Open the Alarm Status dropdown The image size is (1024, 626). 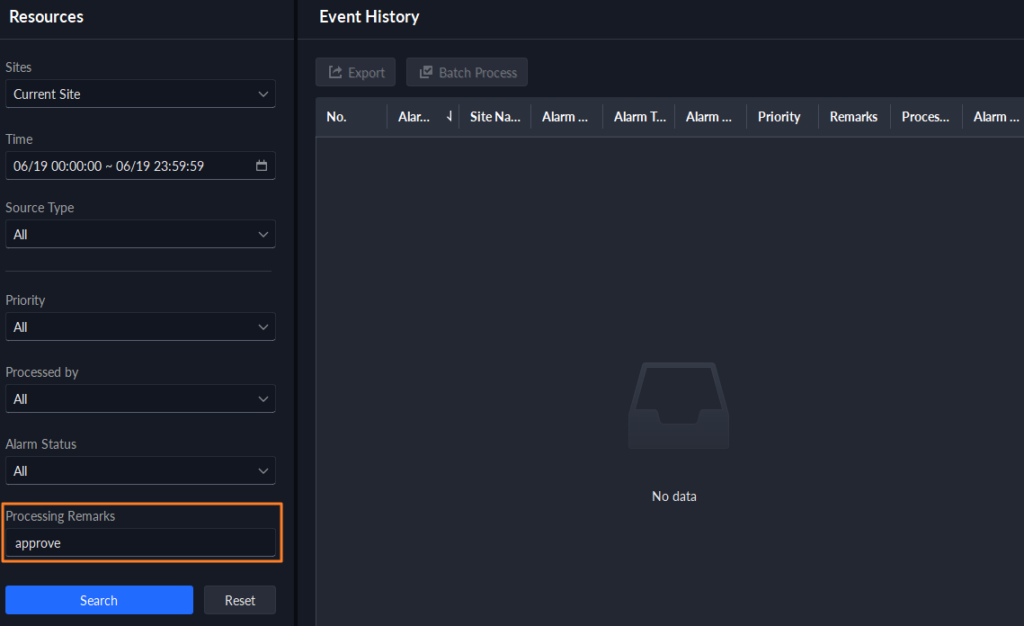(140, 471)
